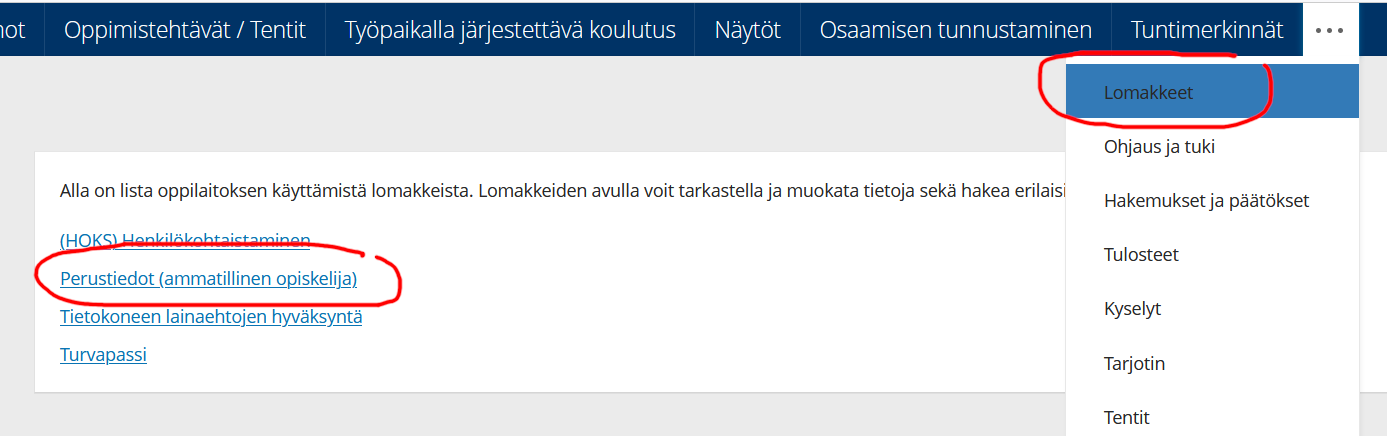Click the cut-off tab ending in "not"
The height and width of the screenshot is (436, 1387).
coord(14,30)
